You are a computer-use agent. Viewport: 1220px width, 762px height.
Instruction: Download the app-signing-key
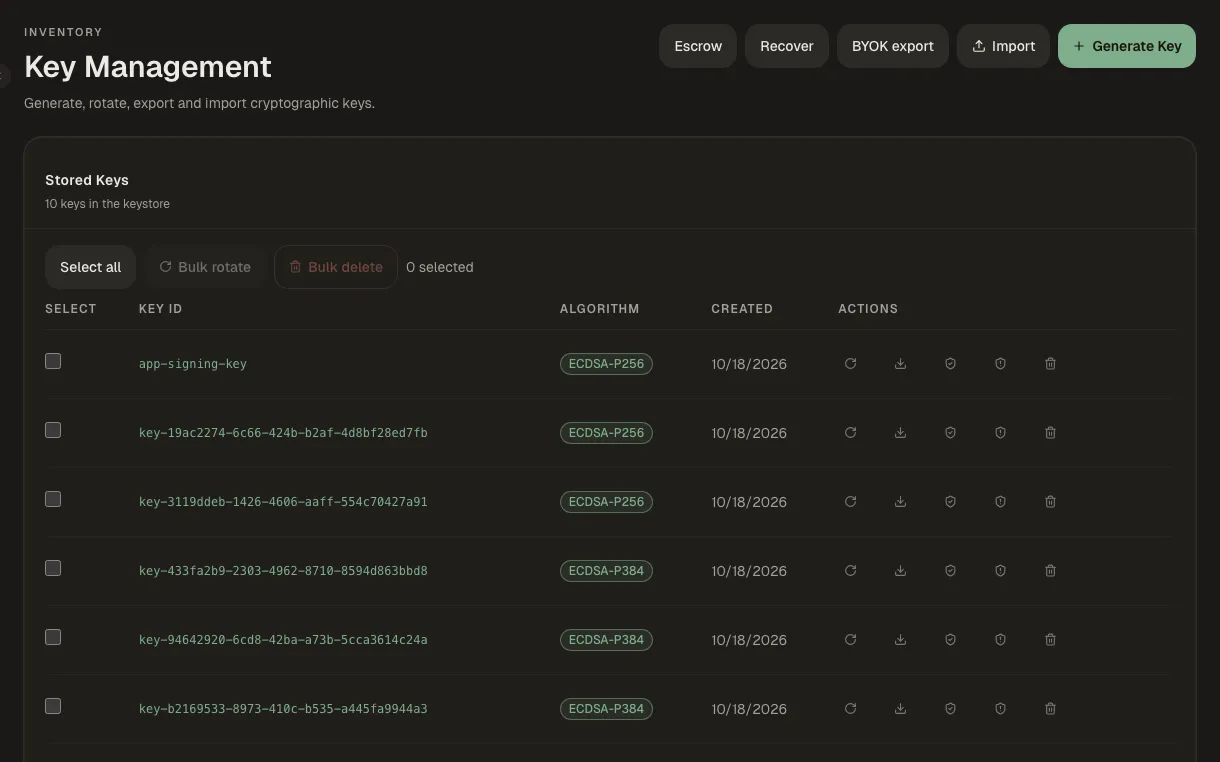click(900, 364)
